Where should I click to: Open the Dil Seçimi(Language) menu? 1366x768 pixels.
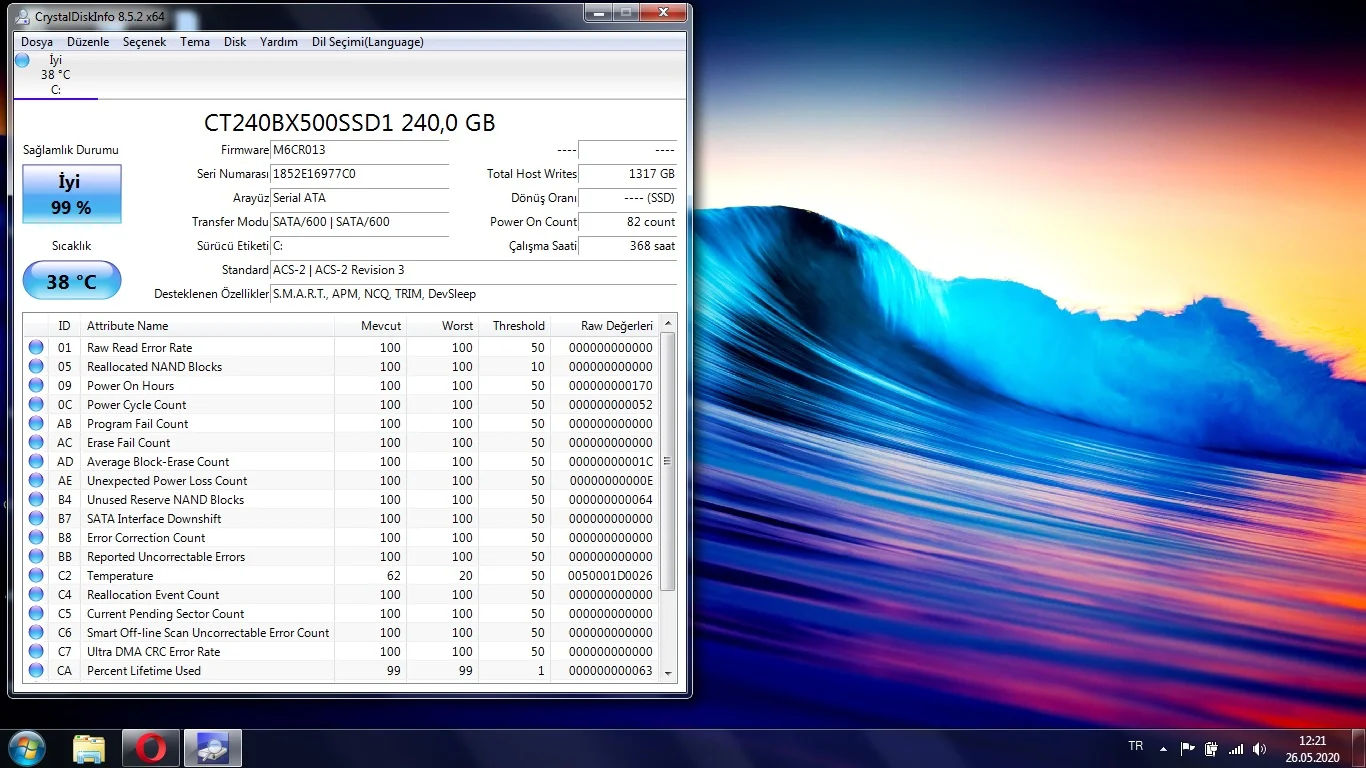point(367,42)
